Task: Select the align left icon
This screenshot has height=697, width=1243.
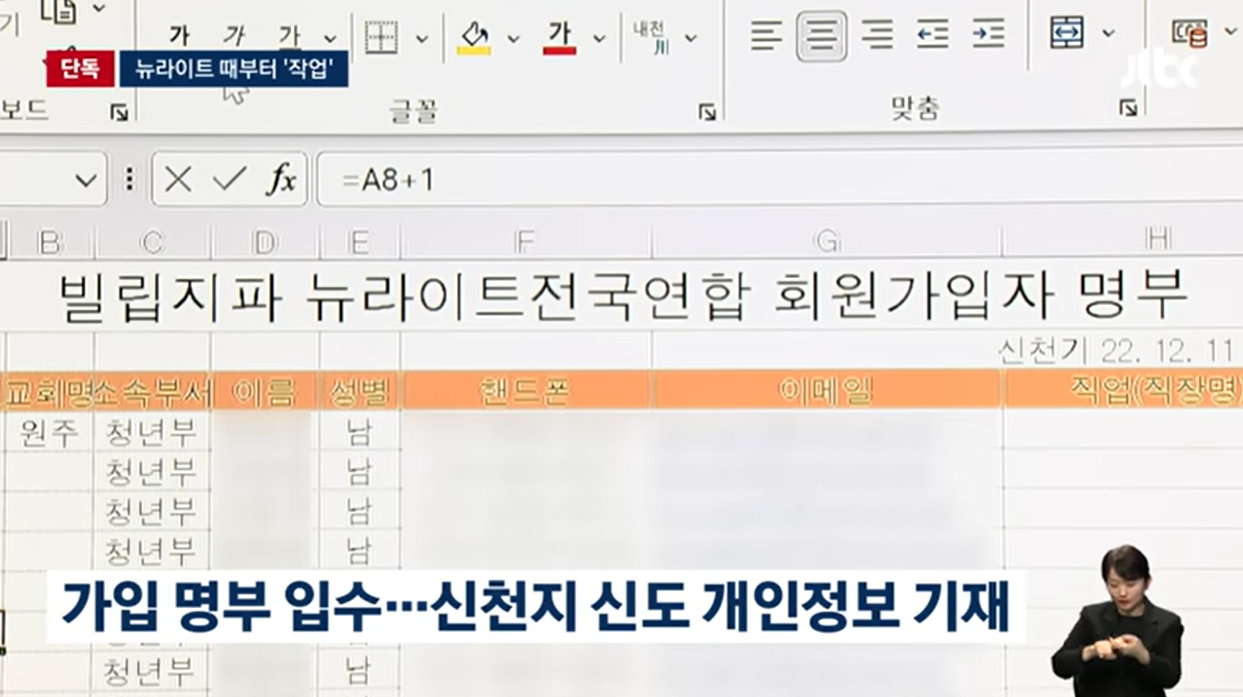Action: (x=767, y=36)
